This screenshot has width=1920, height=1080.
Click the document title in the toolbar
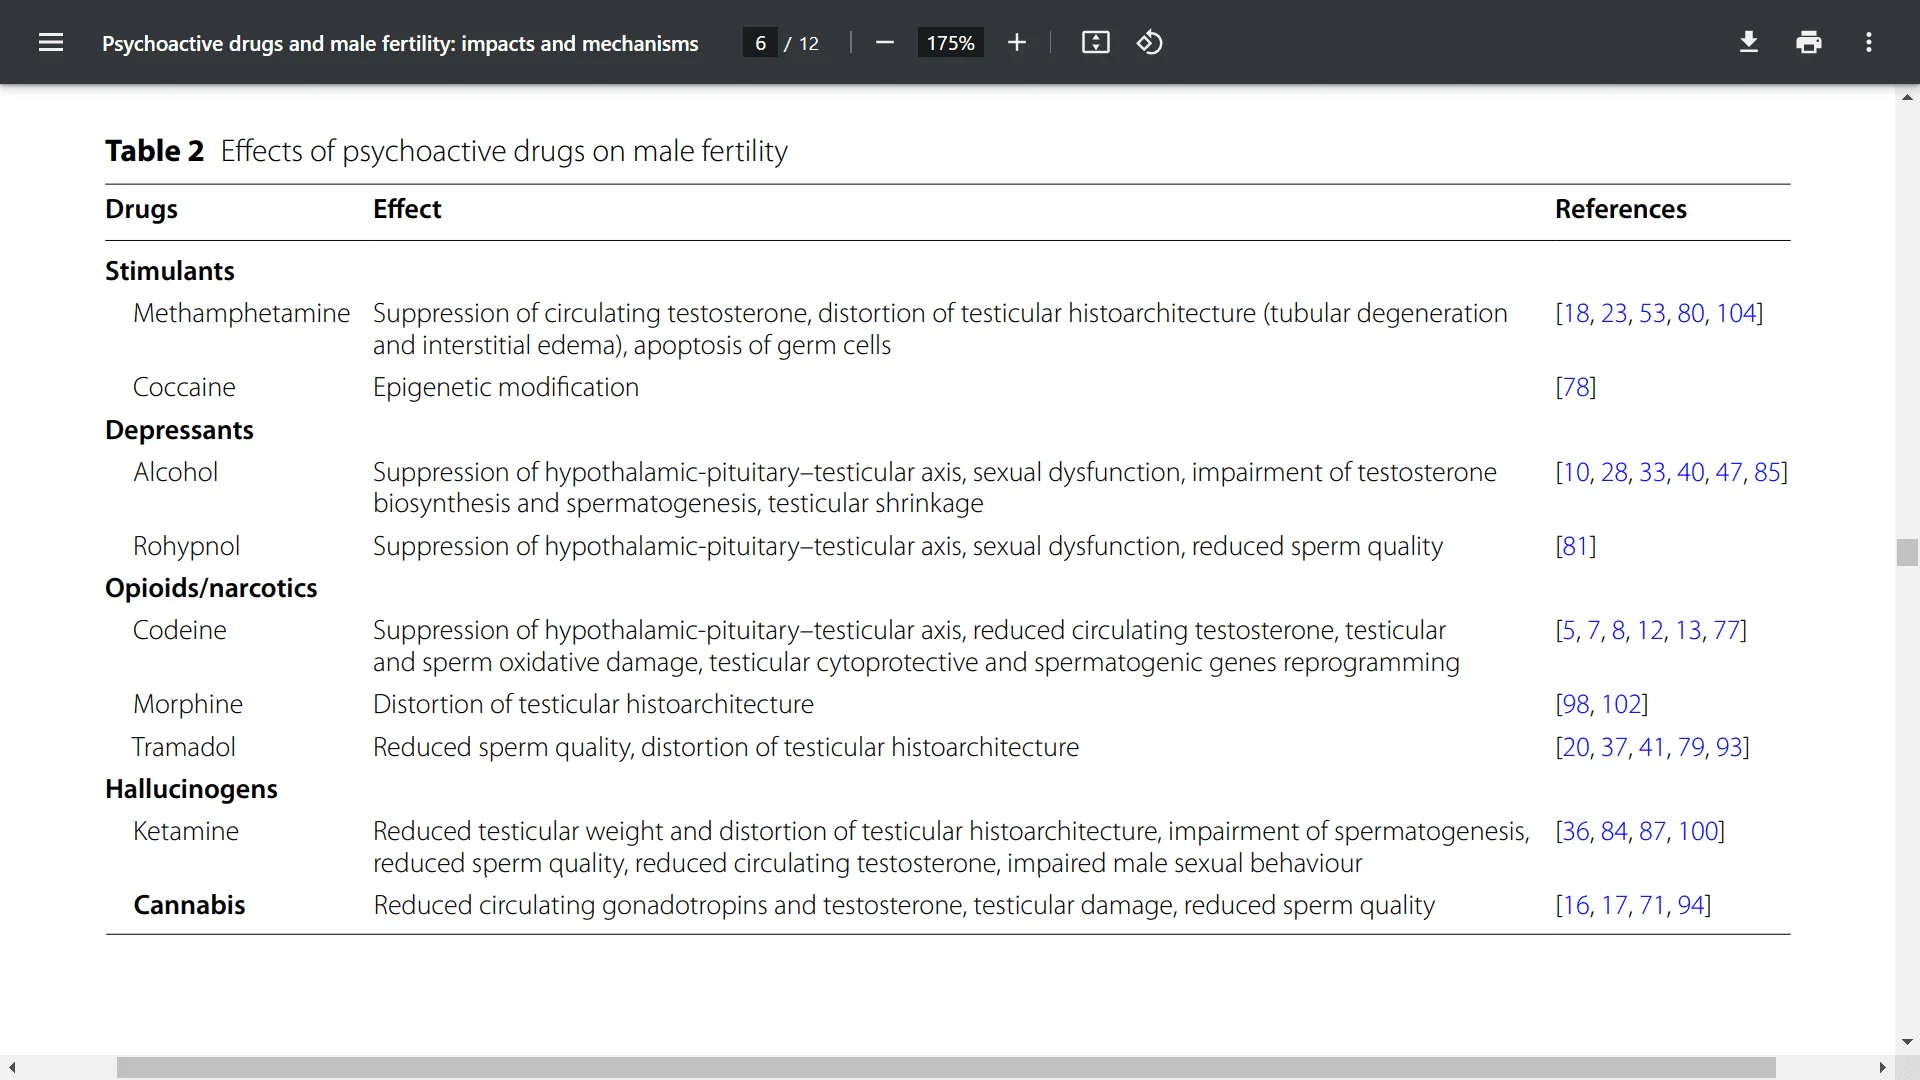400,43
